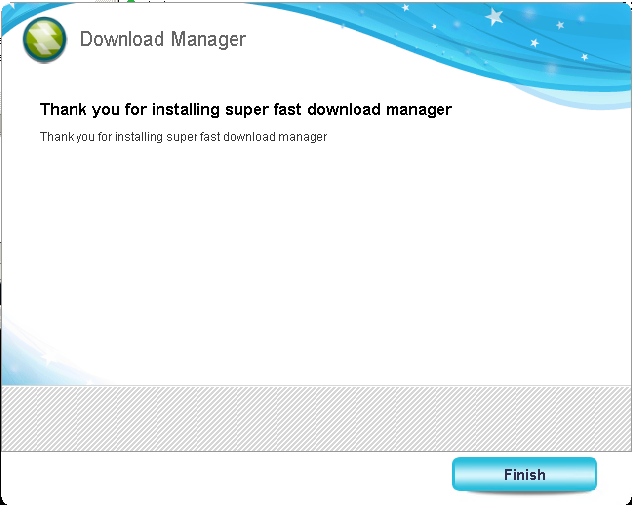Click the smaller thank-you message line

point(183,136)
